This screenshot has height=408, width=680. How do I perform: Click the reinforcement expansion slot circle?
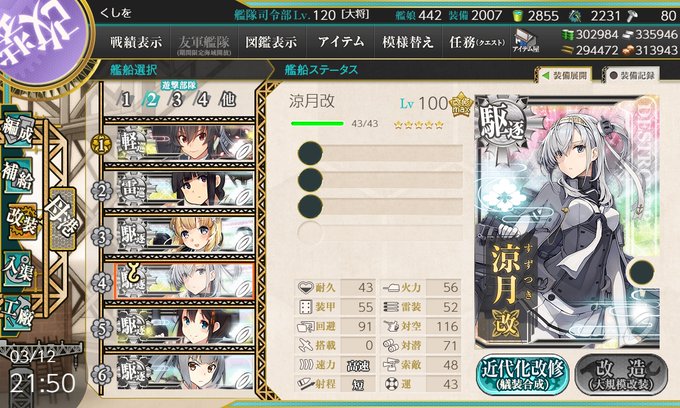(x=641, y=272)
